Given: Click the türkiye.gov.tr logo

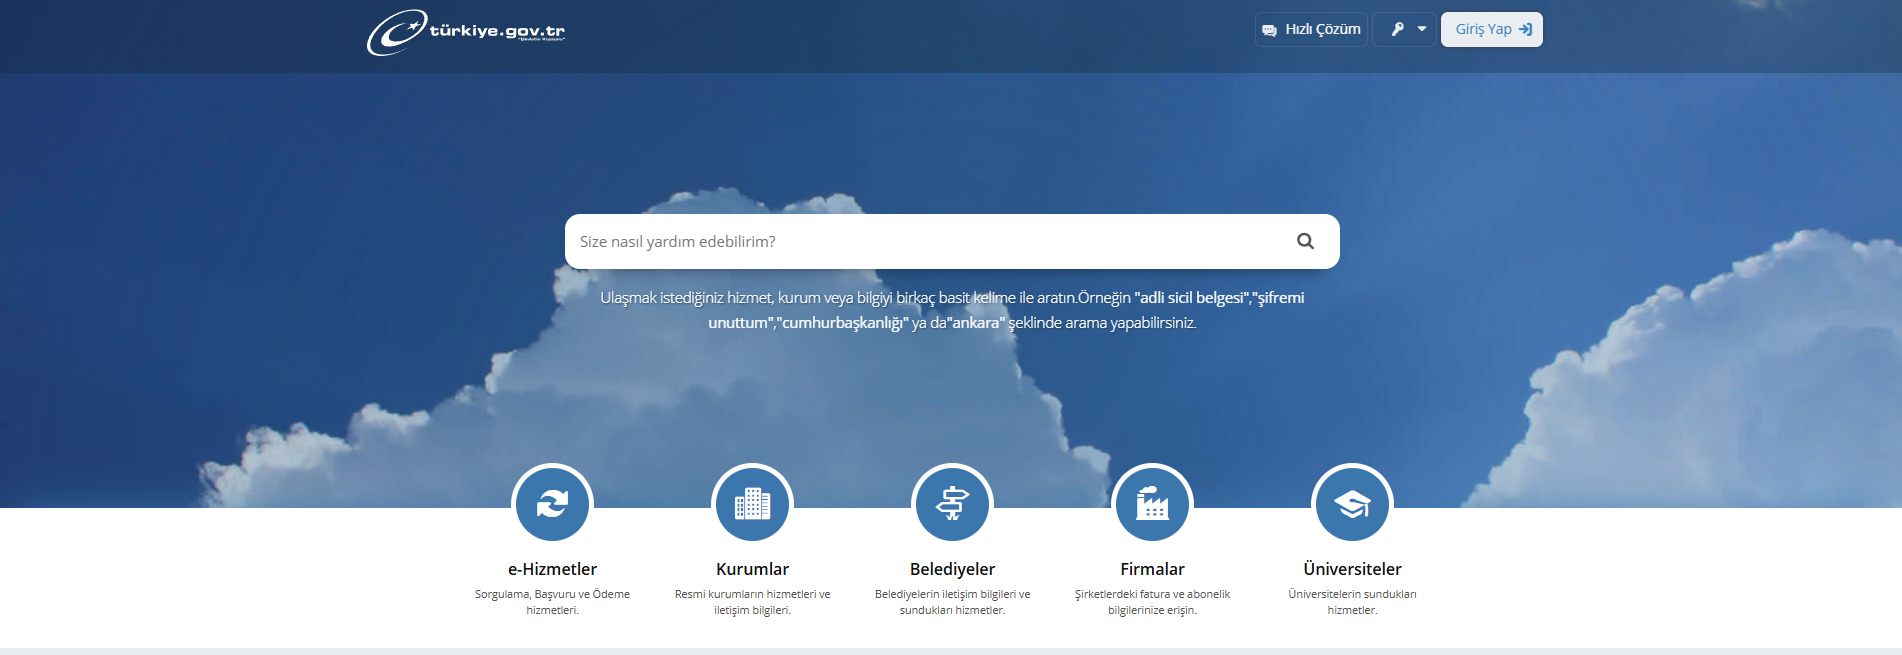Looking at the screenshot, I should 466,32.
